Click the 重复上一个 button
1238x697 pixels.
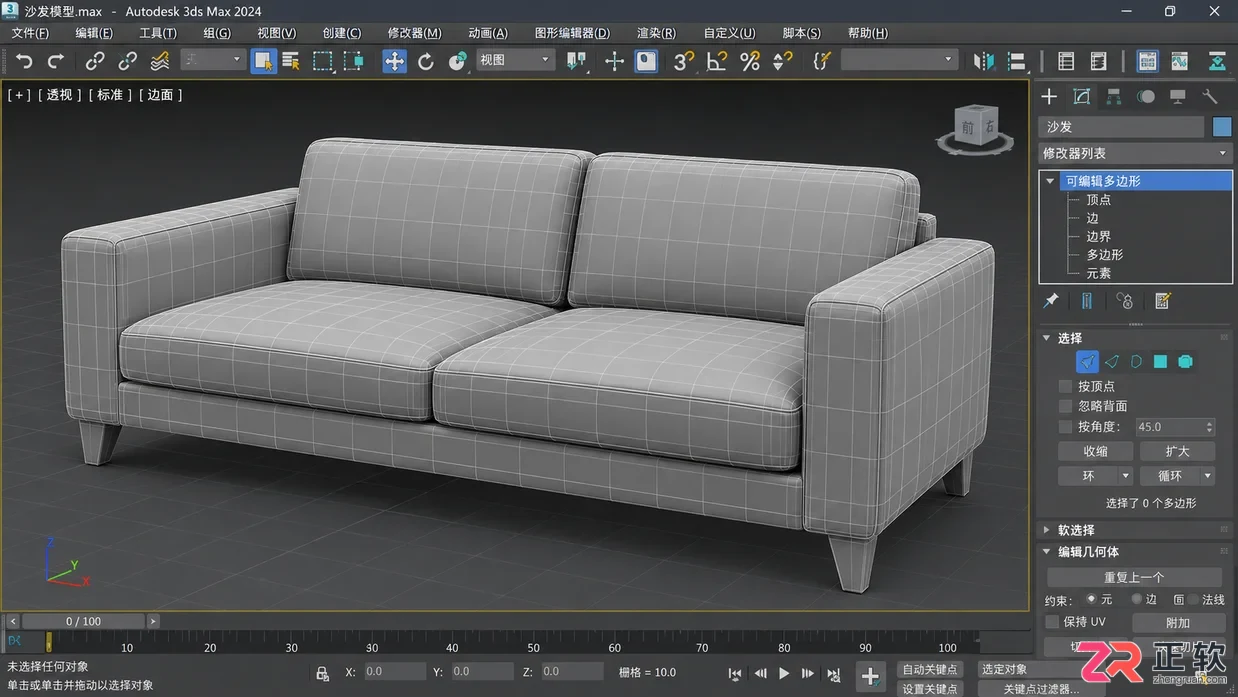point(1134,577)
